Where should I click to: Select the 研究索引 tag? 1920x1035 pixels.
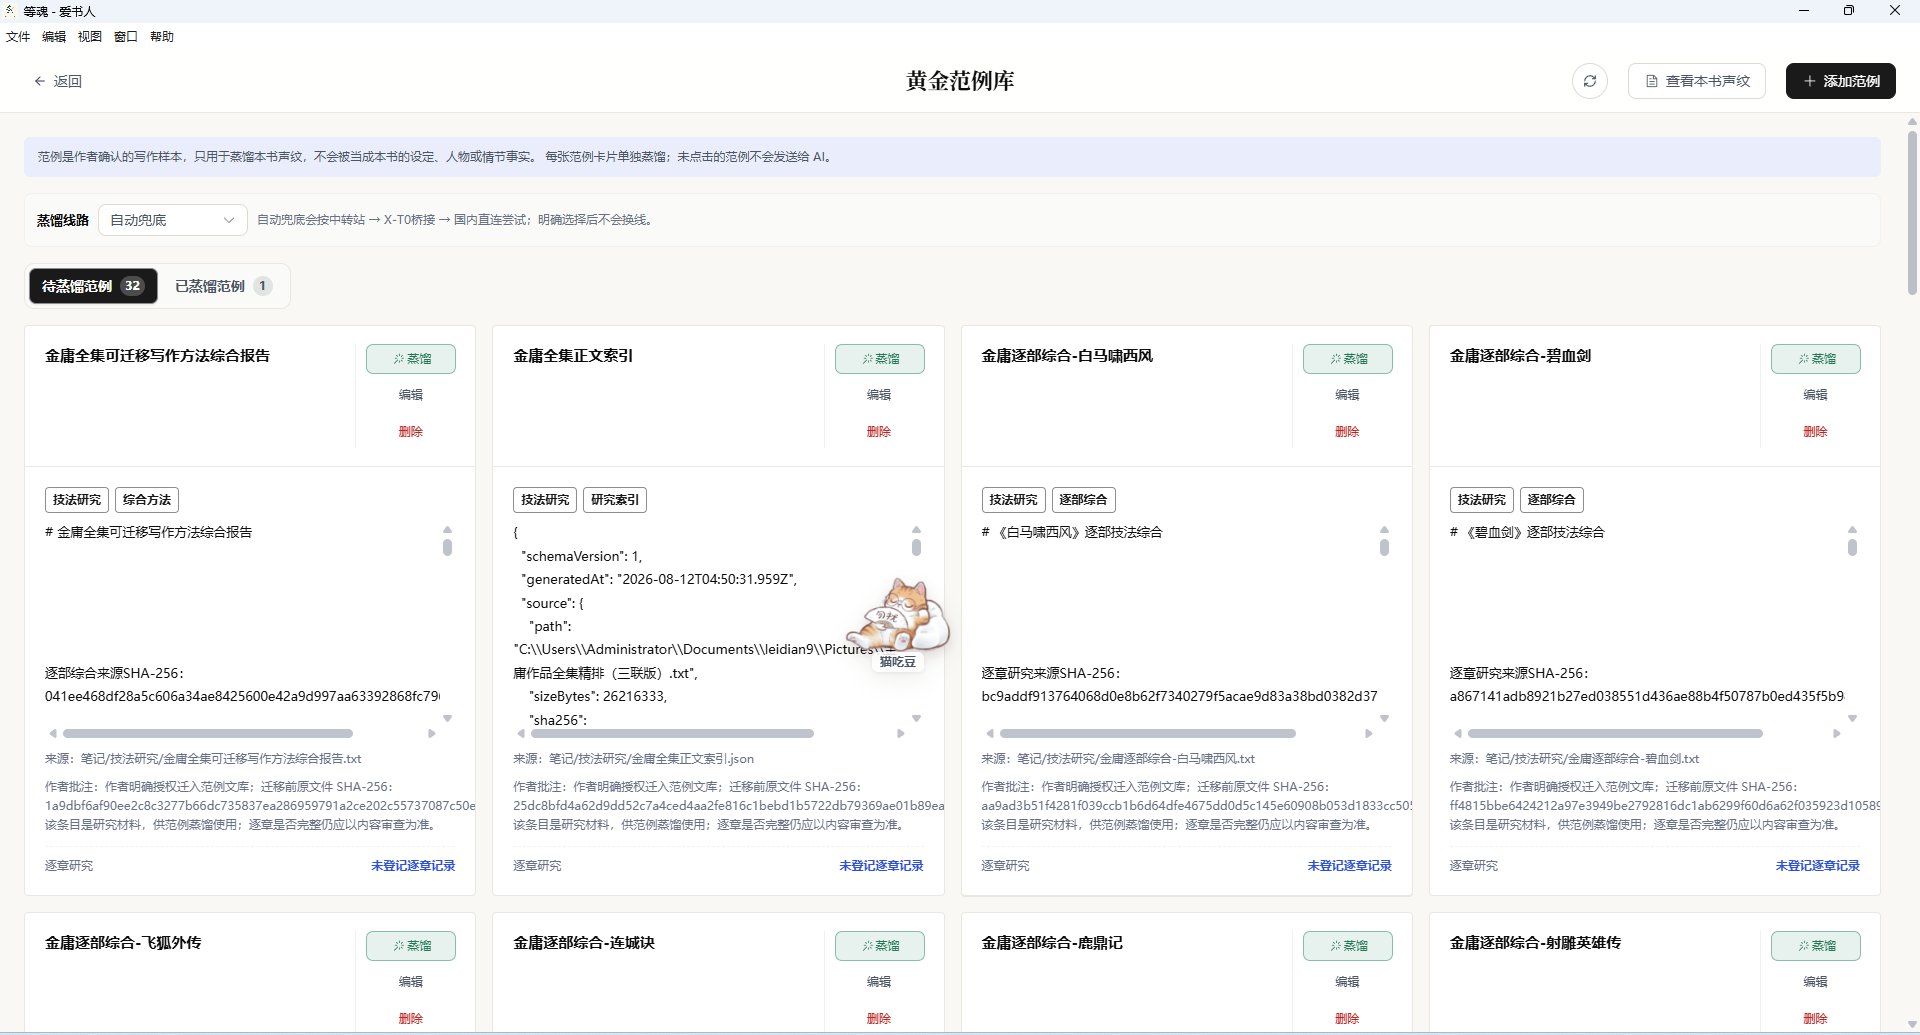click(615, 500)
